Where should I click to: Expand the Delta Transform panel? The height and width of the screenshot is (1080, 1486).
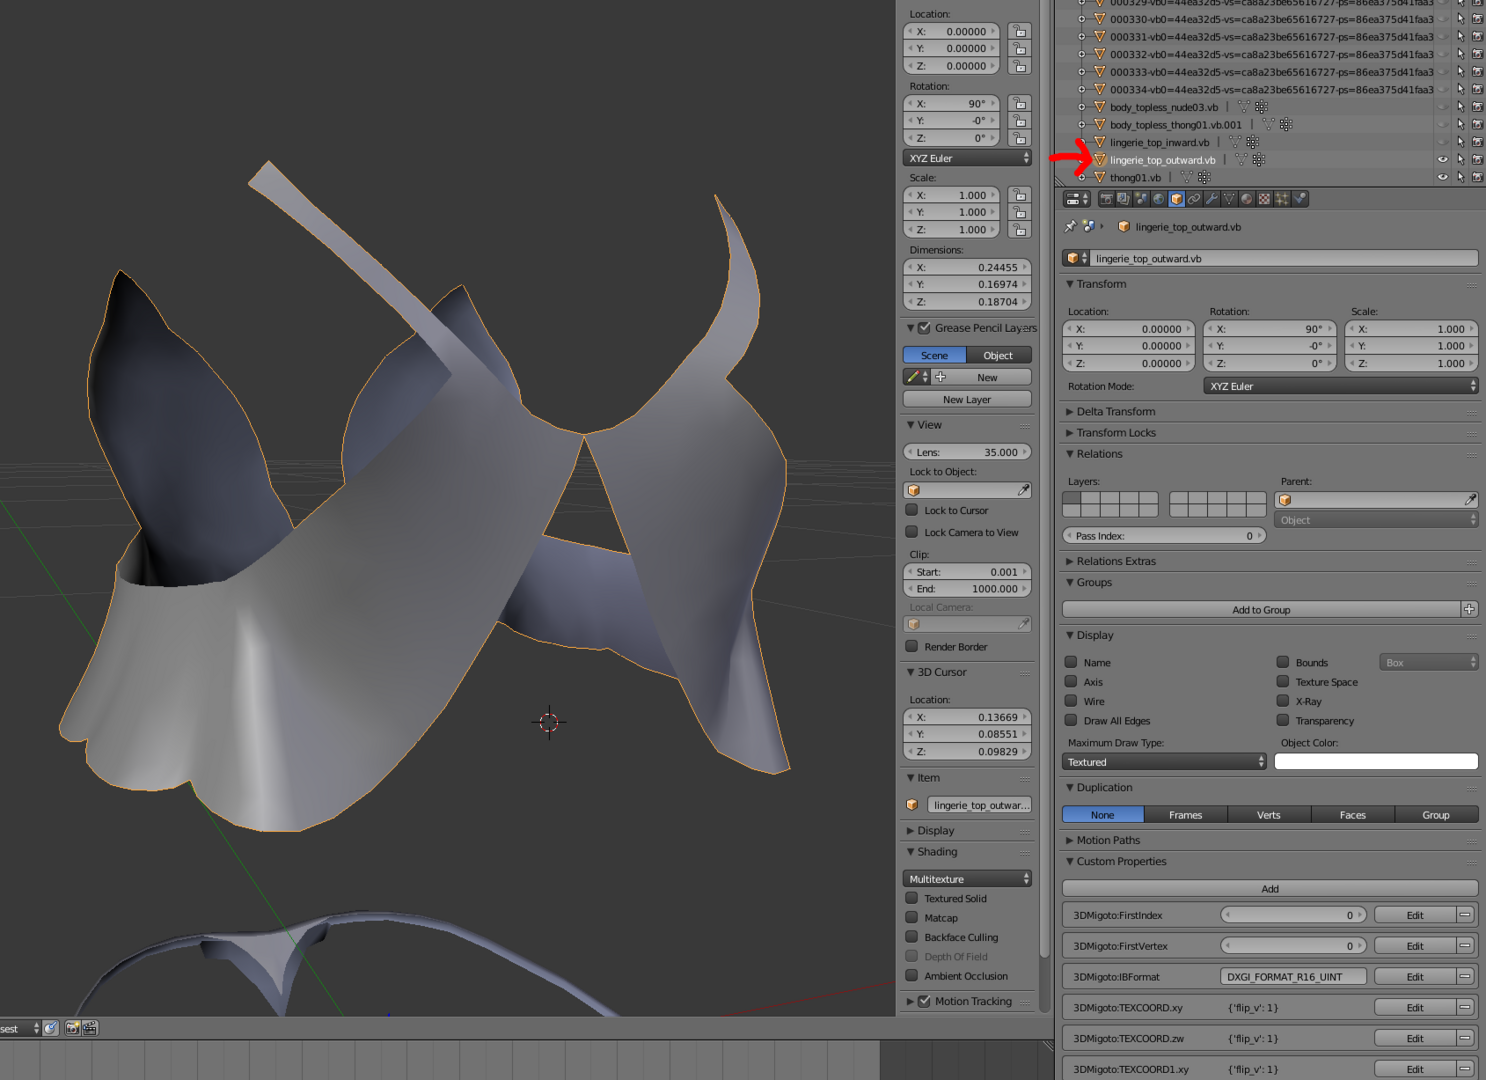pyautogui.click(x=1115, y=411)
